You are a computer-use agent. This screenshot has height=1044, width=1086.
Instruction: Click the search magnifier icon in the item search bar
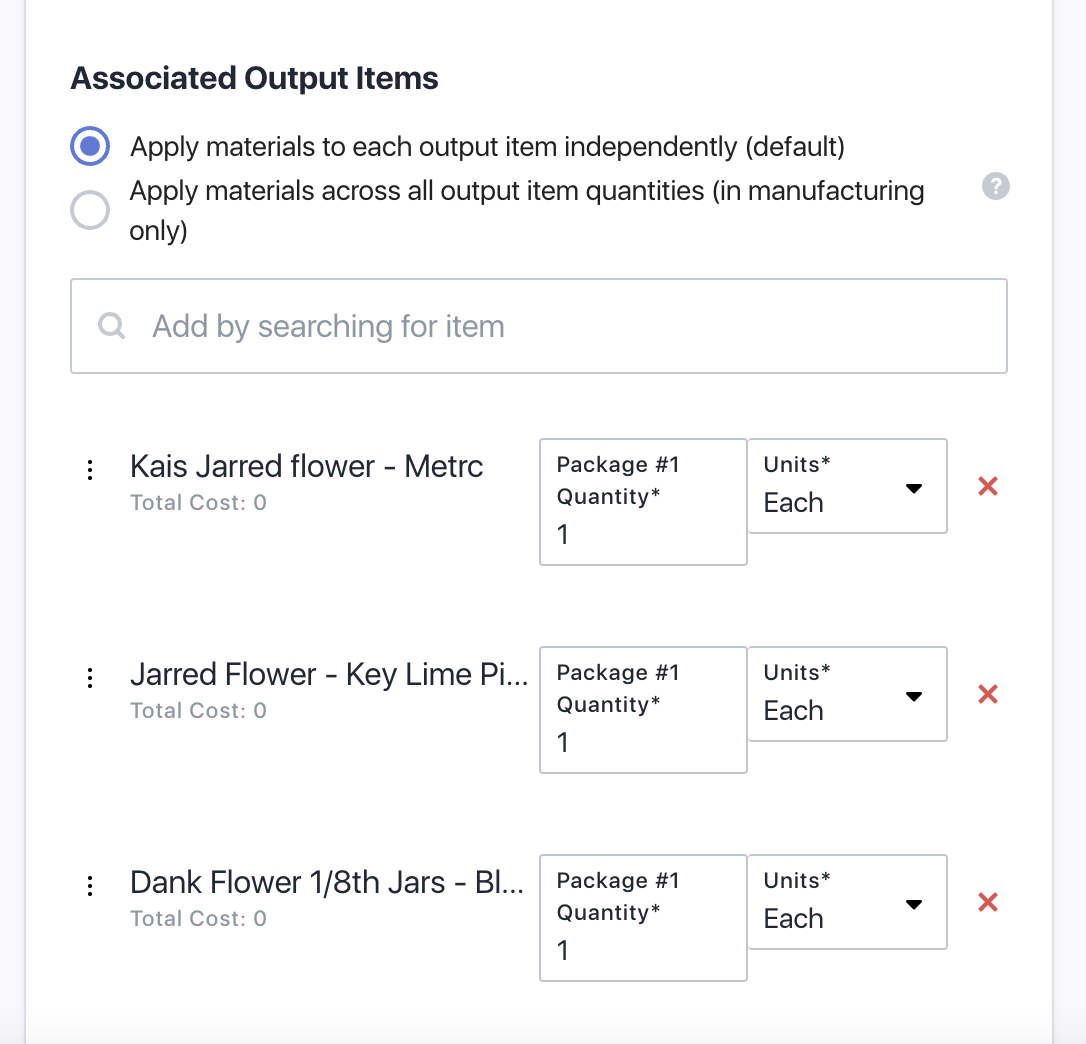[111, 326]
